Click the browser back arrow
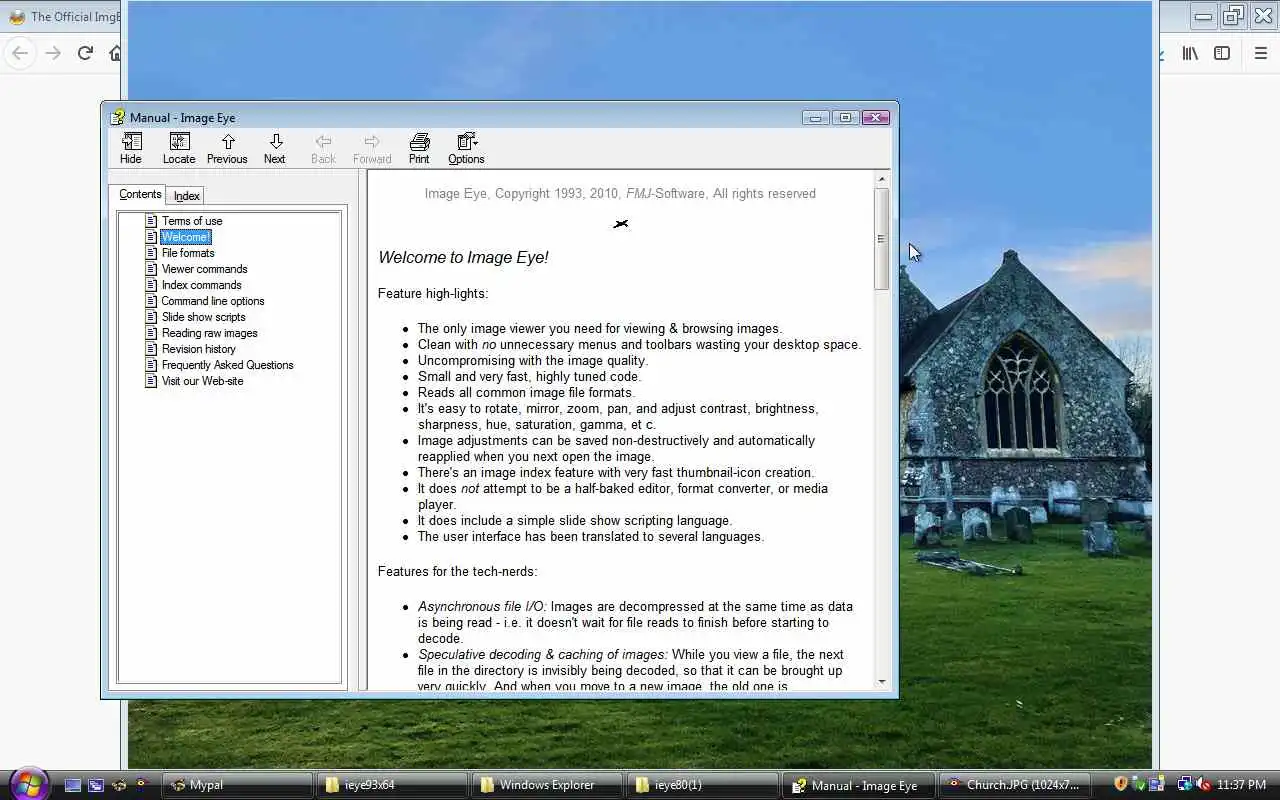The height and width of the screenshot is (800, 1280). pyautogui.click(x=20, y=53)
